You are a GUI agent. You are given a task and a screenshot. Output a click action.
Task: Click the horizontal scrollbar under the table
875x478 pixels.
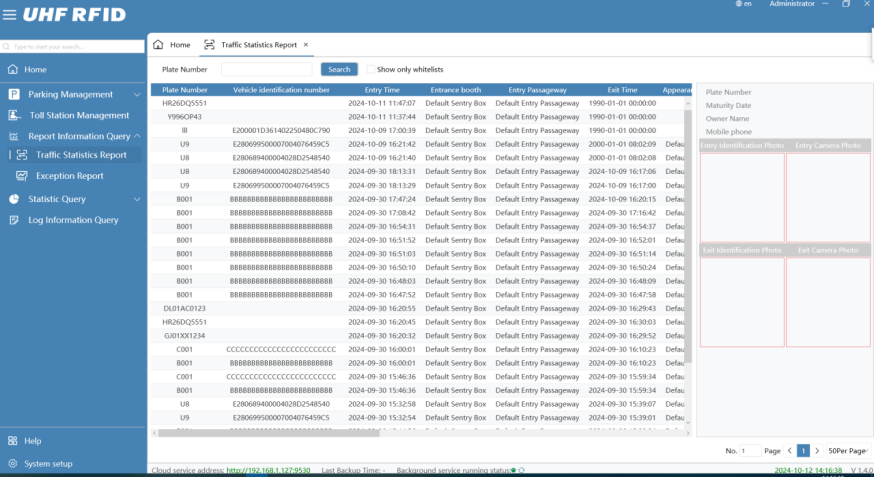click(268, 433)
